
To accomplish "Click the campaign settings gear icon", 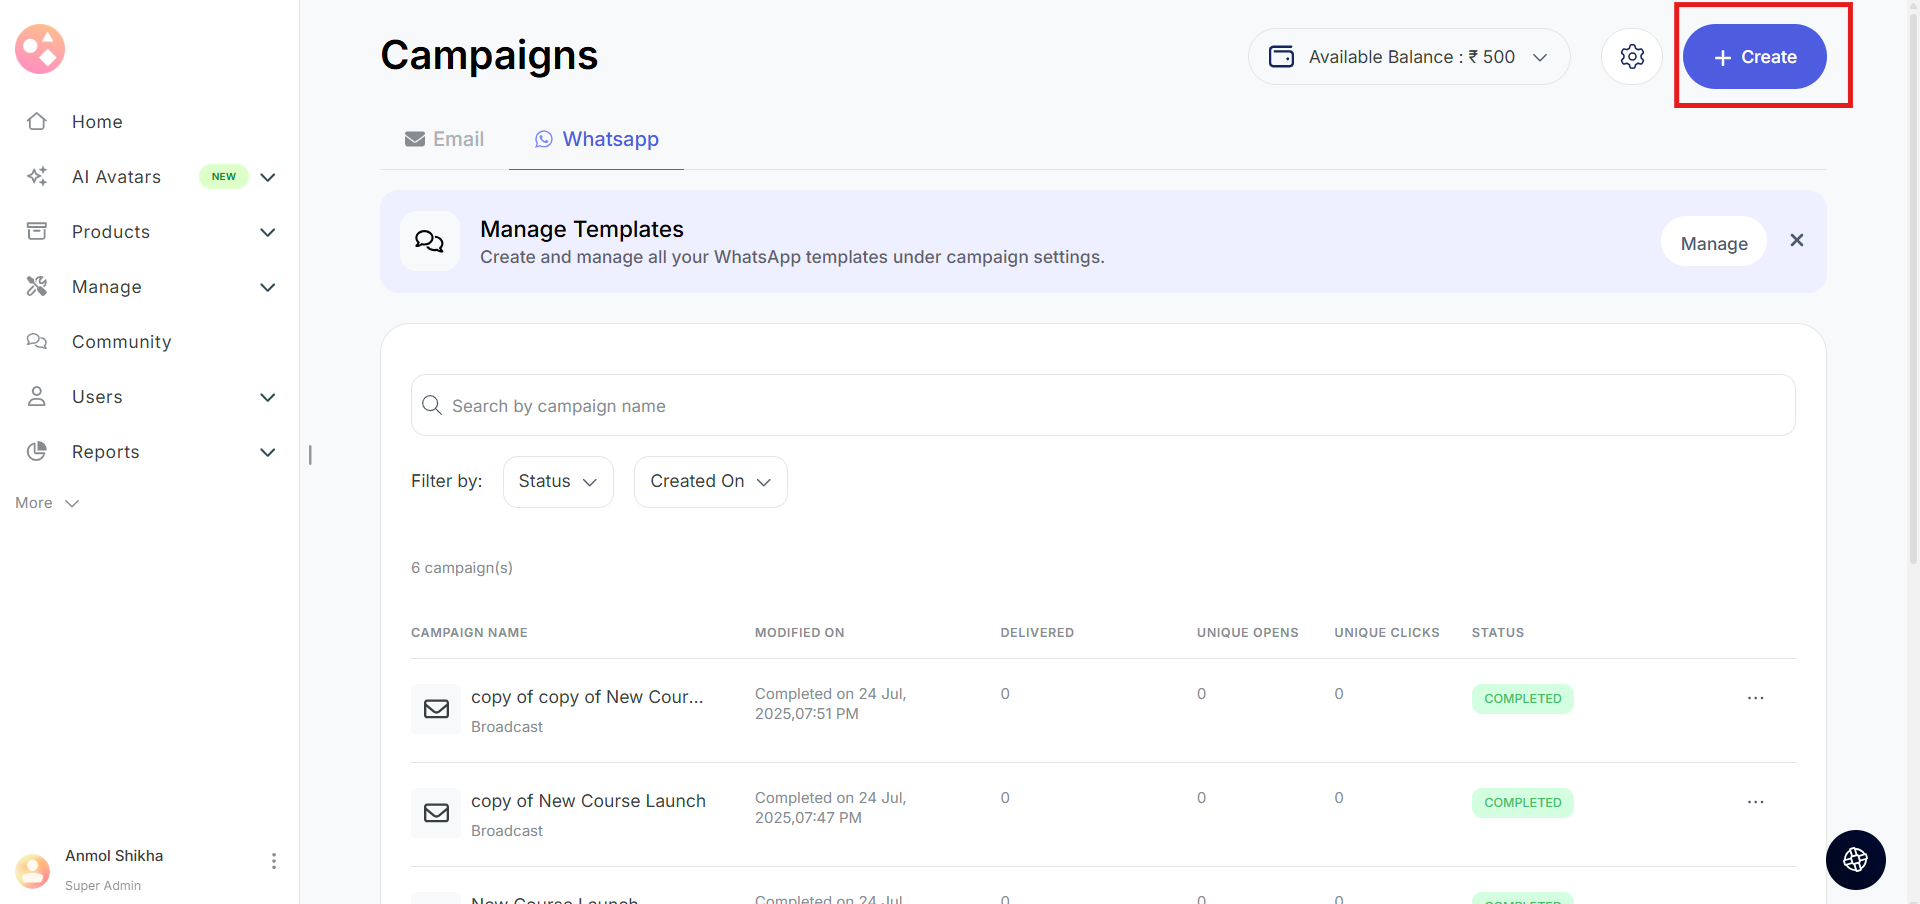I will (x=1632, y=57).
